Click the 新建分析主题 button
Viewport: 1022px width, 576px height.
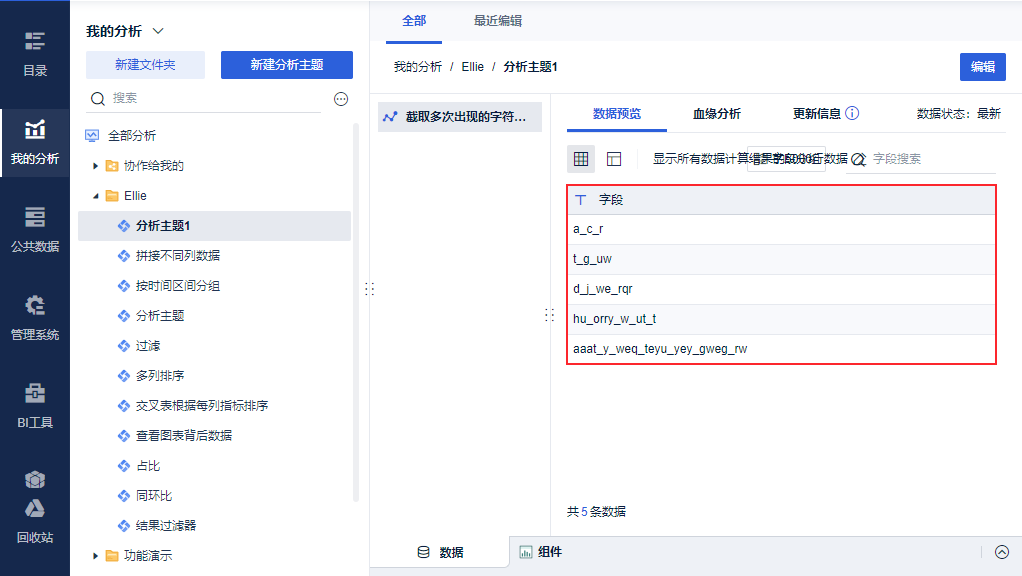287,65
